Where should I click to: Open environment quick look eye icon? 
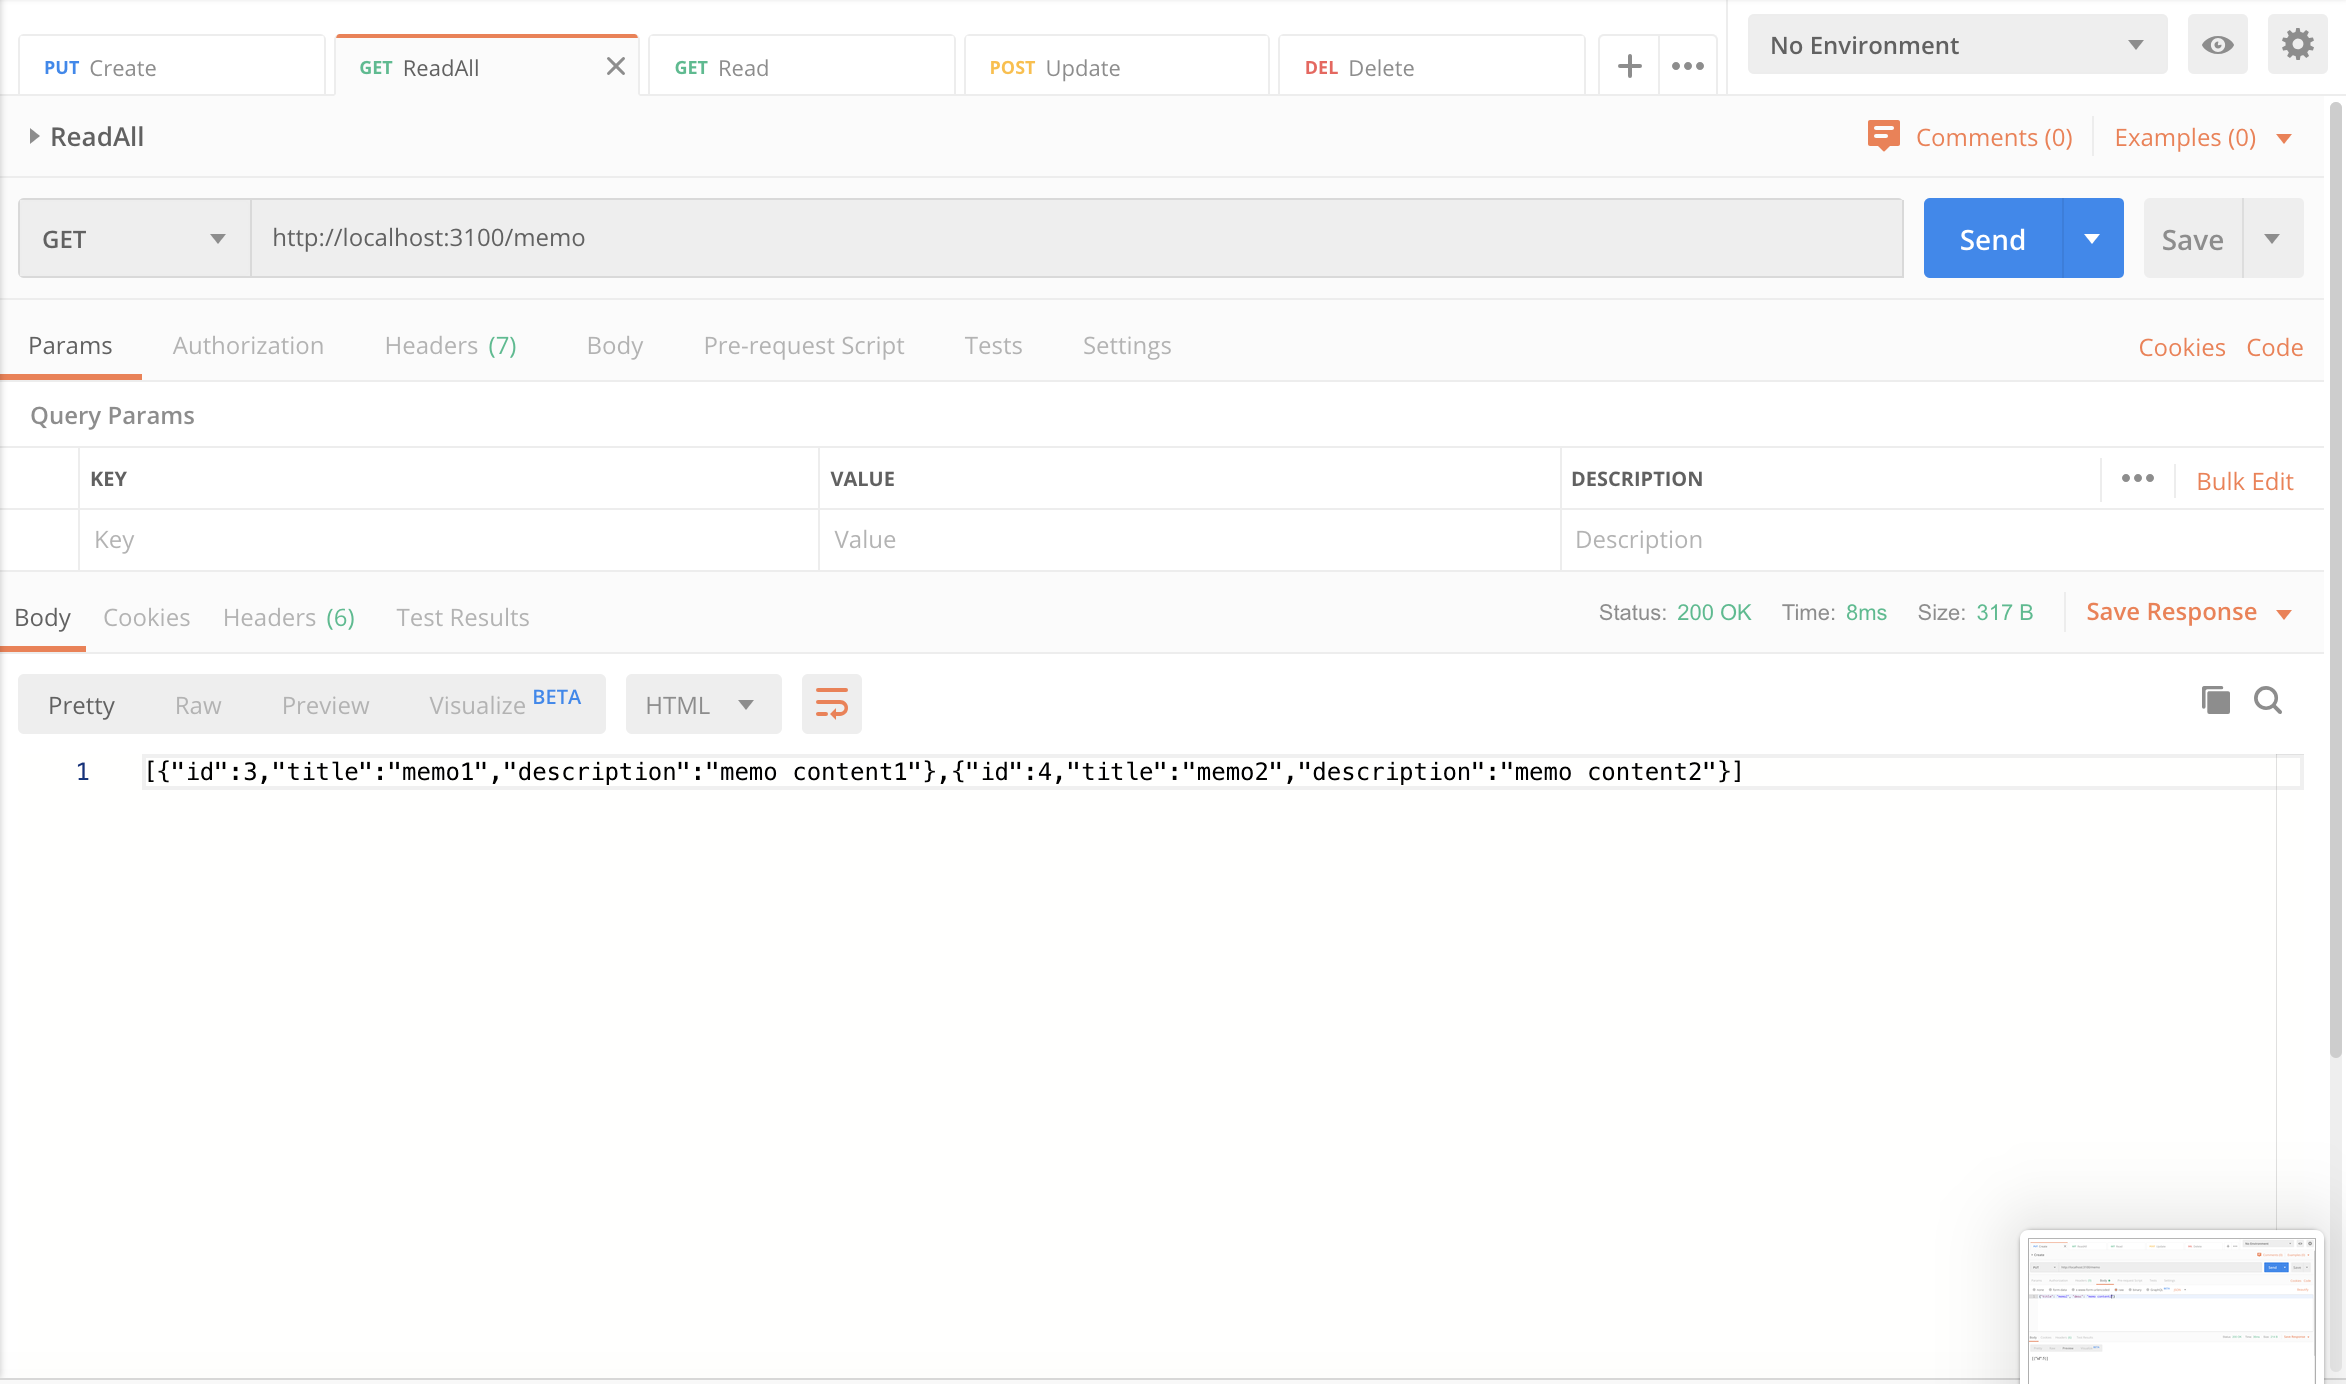pyautogui.click(x=2217, y=45)
